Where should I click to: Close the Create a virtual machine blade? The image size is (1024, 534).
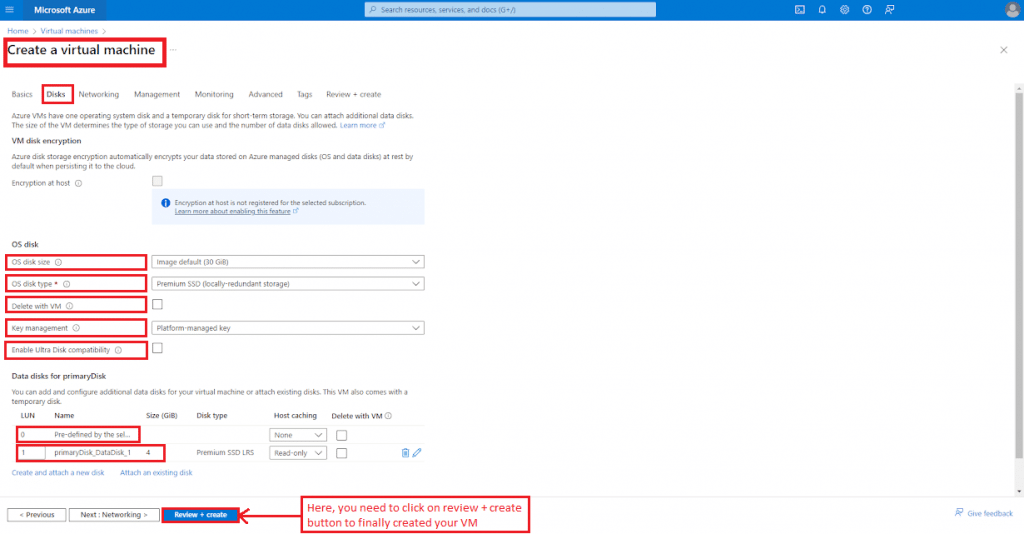pos(1004,50)
